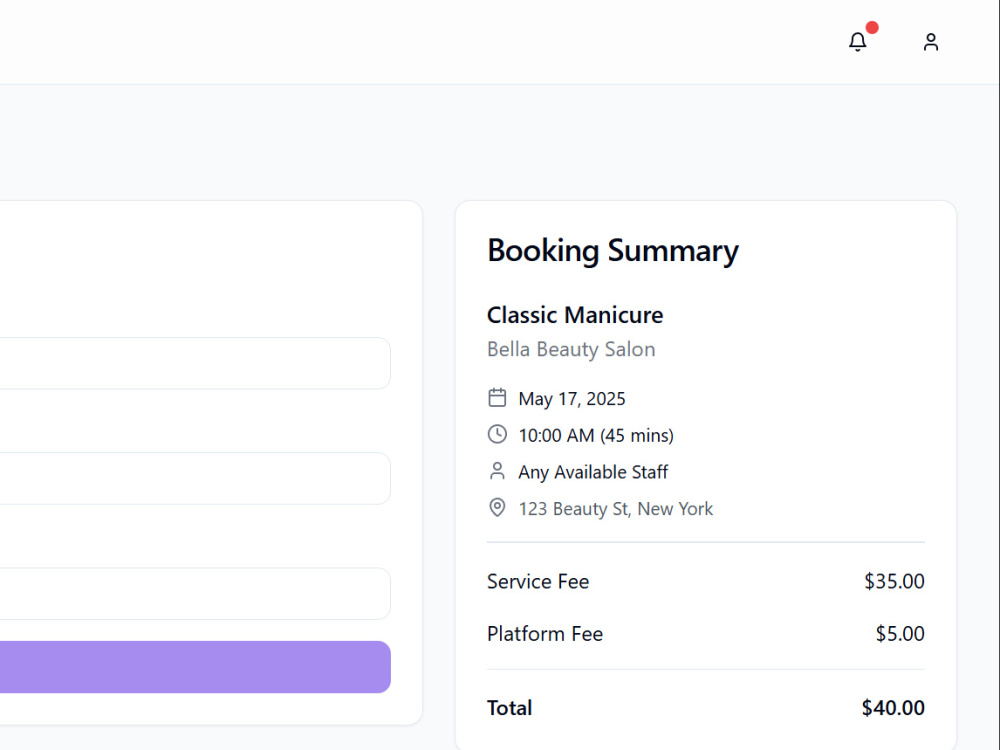Click the Bella Beauty Salon name

571,349
